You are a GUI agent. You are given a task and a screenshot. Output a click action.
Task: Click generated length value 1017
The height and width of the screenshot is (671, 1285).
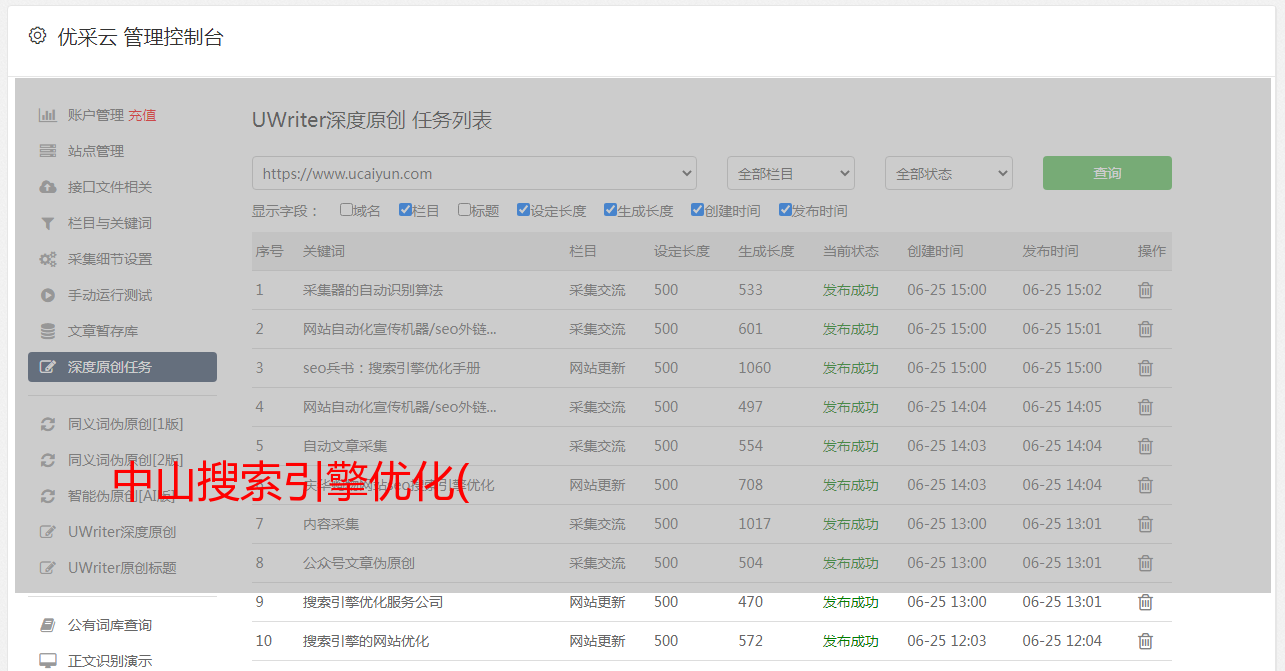click(755, 524)
